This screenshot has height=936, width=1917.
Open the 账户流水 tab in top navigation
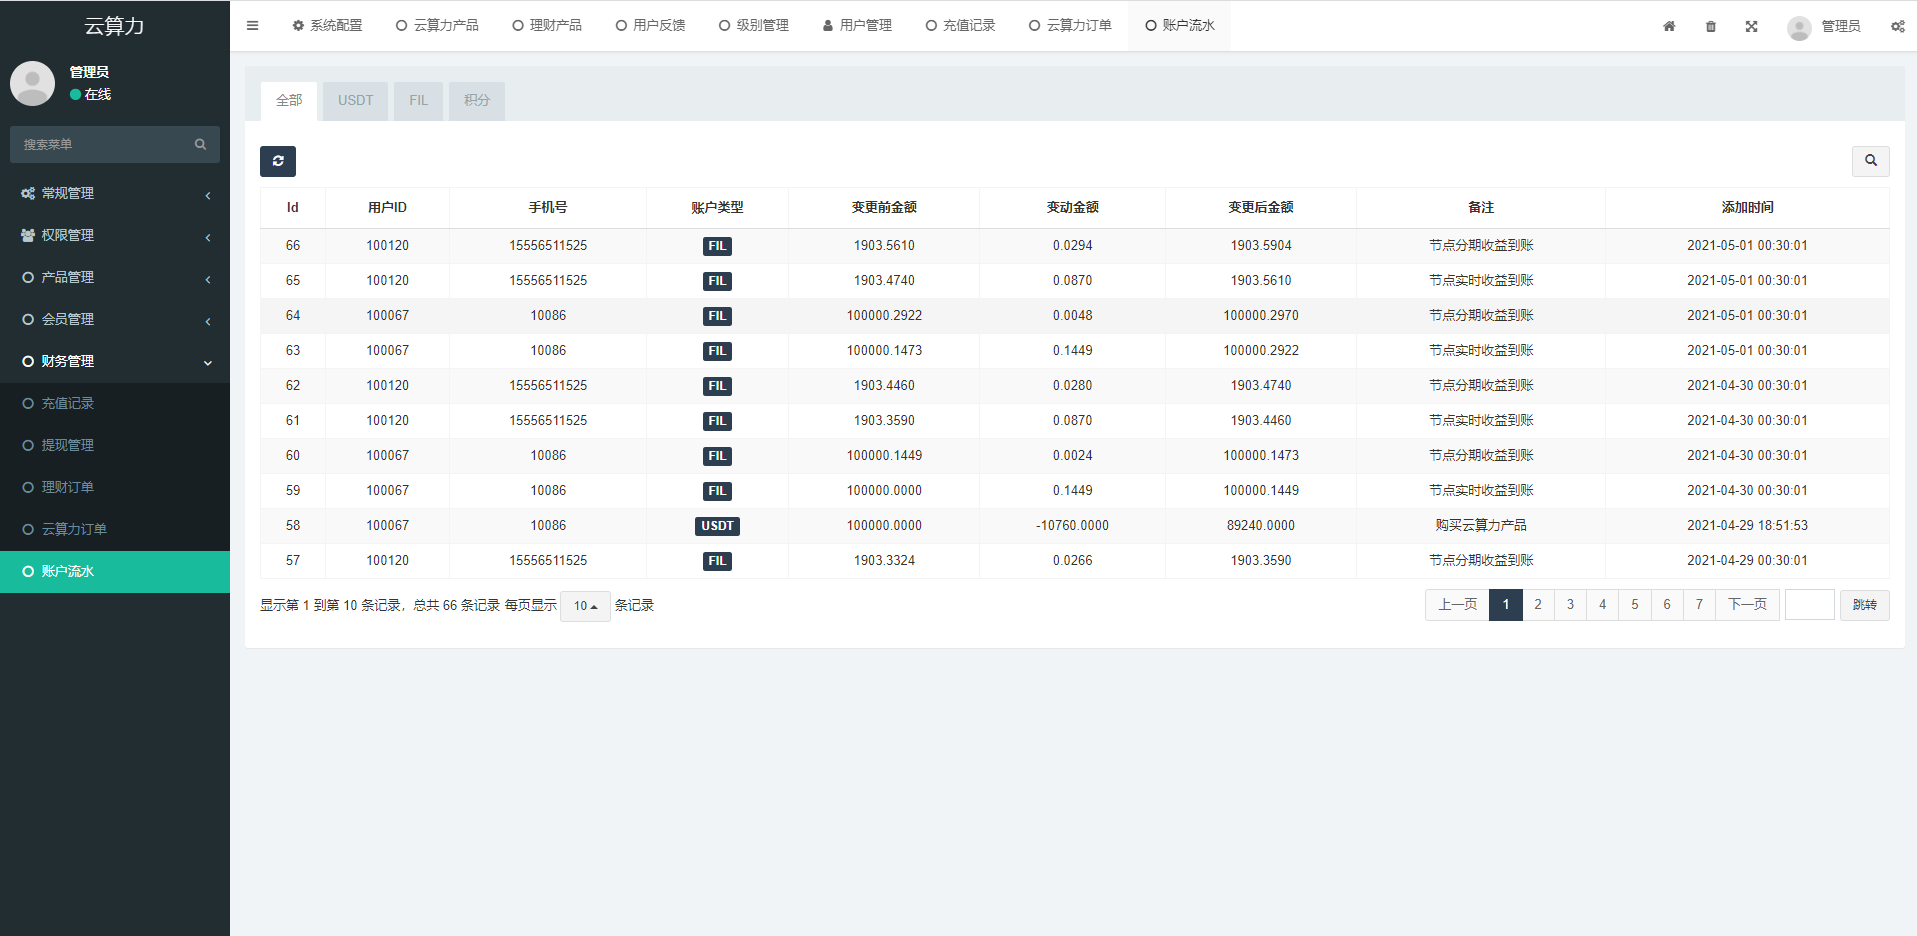(x=1179, y=25)
